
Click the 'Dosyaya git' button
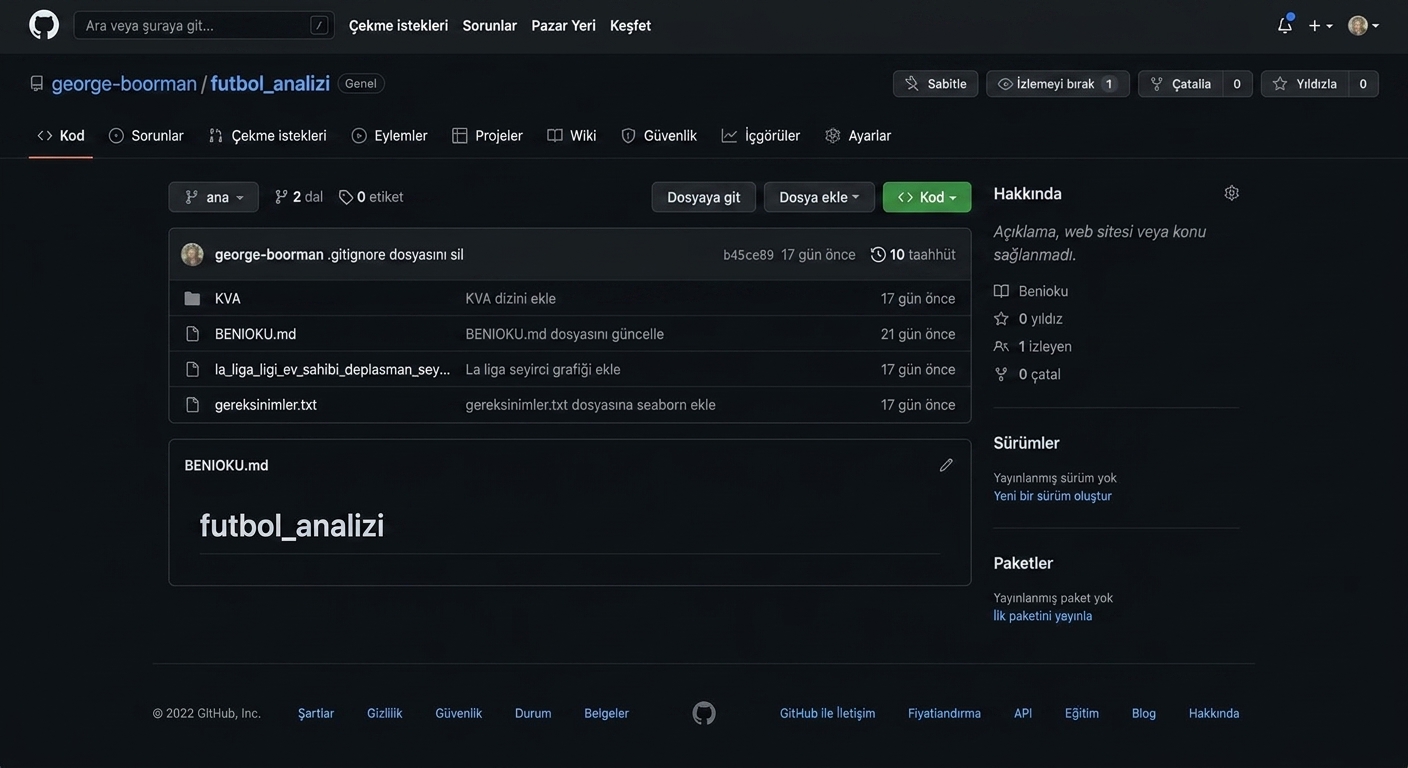(x=704, y=197)
